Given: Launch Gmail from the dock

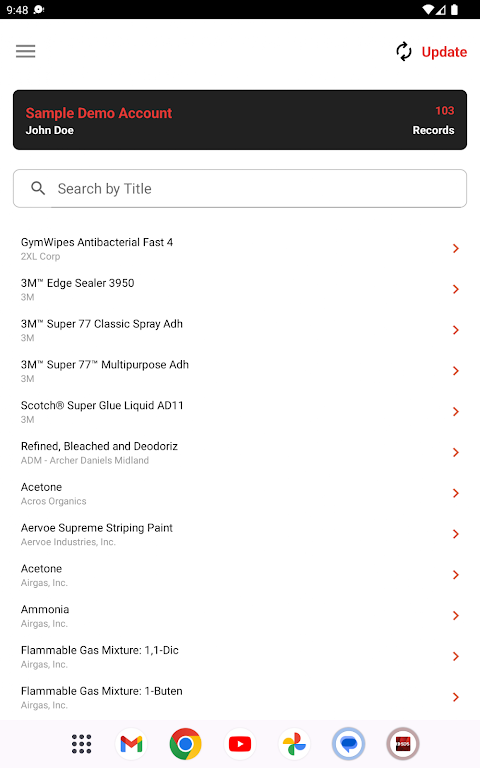Looking at the screenshot, I should coord(131,744).
